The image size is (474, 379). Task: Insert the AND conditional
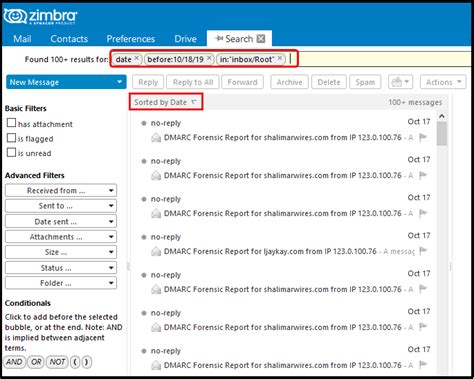[14, 362]
